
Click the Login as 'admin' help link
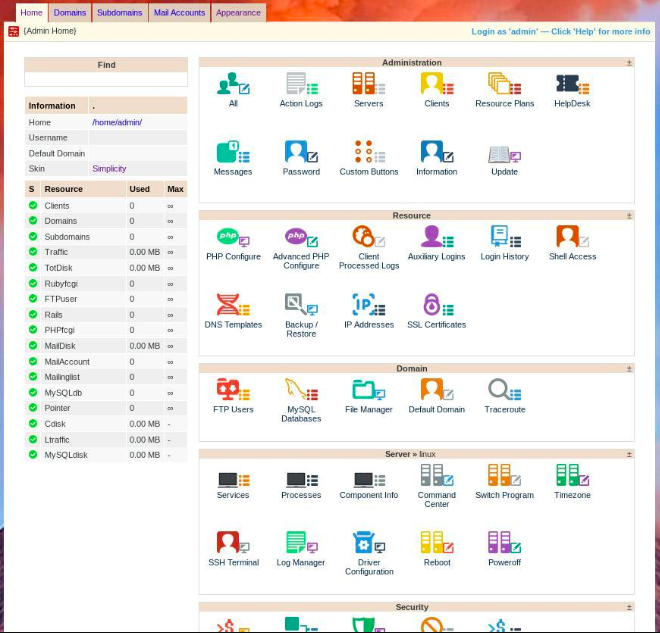[560, 32]
